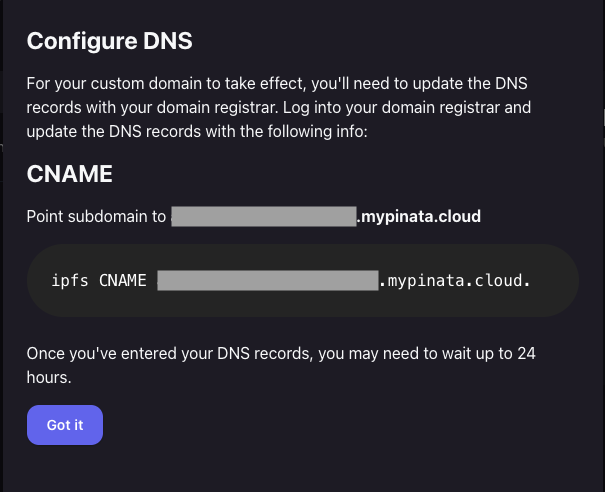The image size is (605, 492).
Task: Click the CNAME section heading
Action: 69,175
